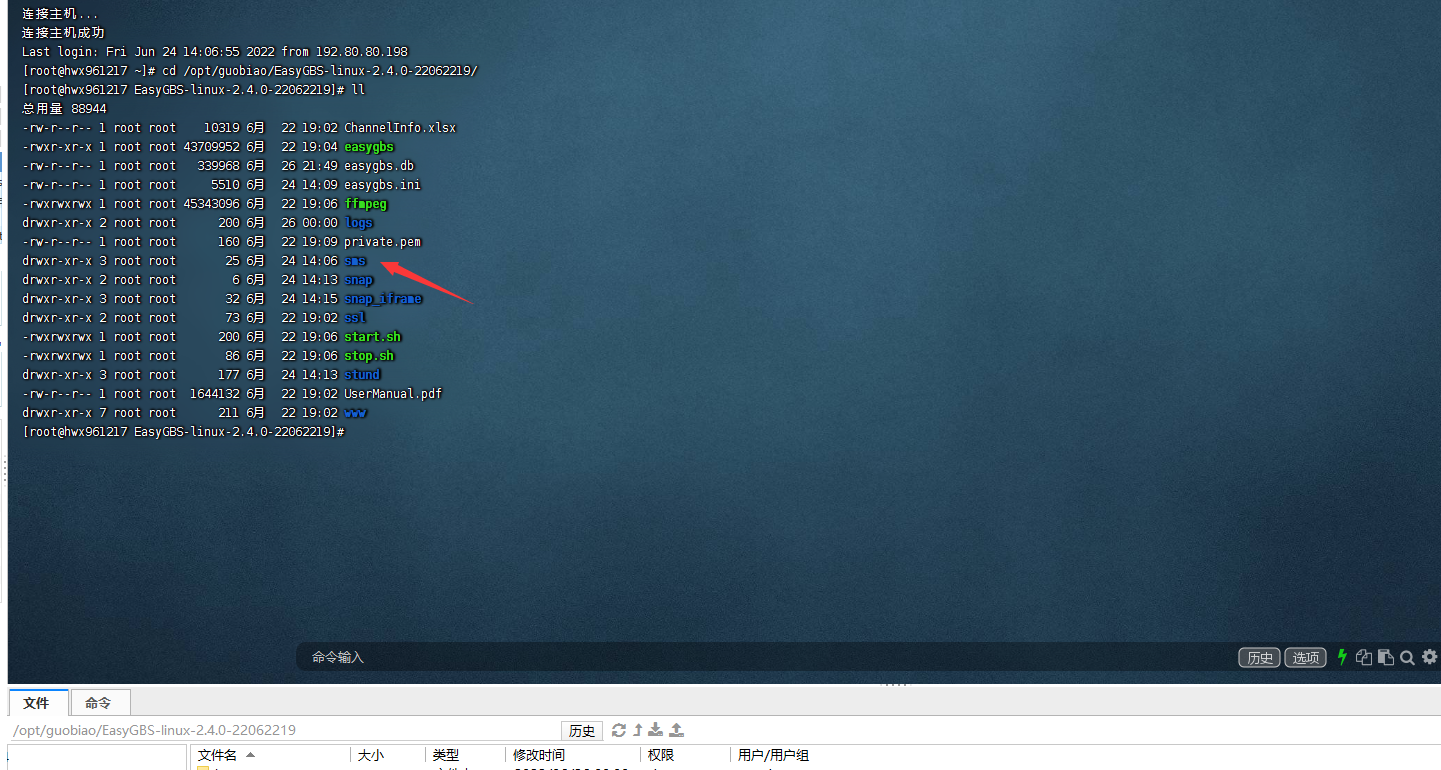Click ChannelInfo.xlsx in terminal listing
This screenshot has height=770, width=1441.
click(x=400, y=128)
